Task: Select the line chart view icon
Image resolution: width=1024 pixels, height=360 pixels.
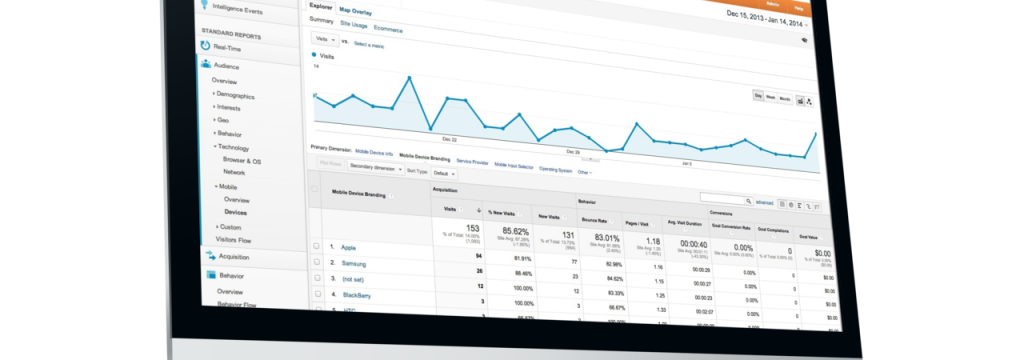Action: coord(800,101)
